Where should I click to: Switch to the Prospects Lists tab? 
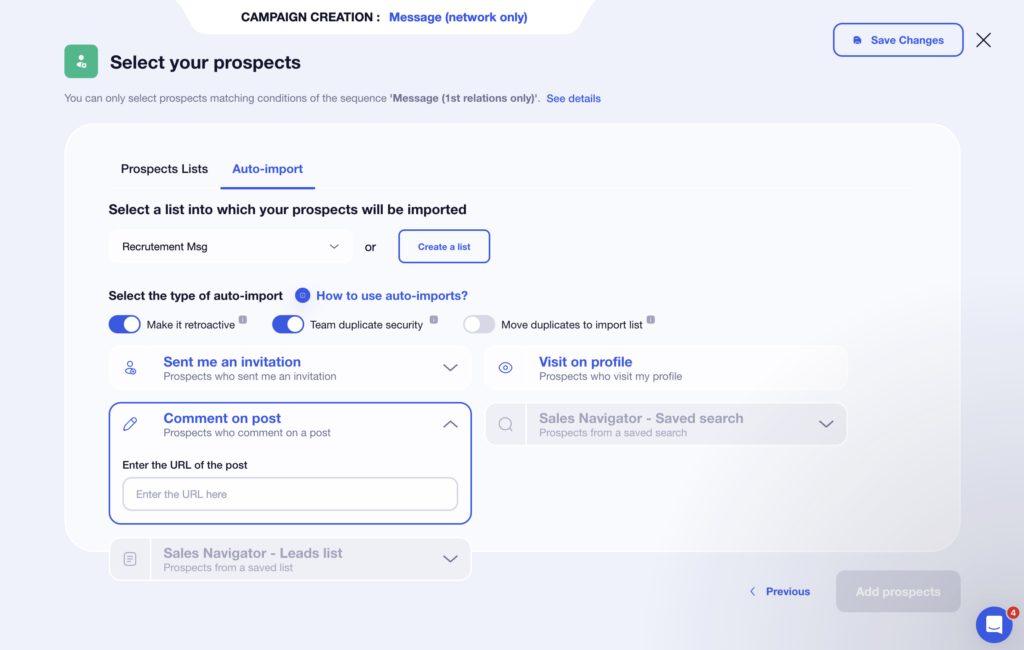point(164,169)
